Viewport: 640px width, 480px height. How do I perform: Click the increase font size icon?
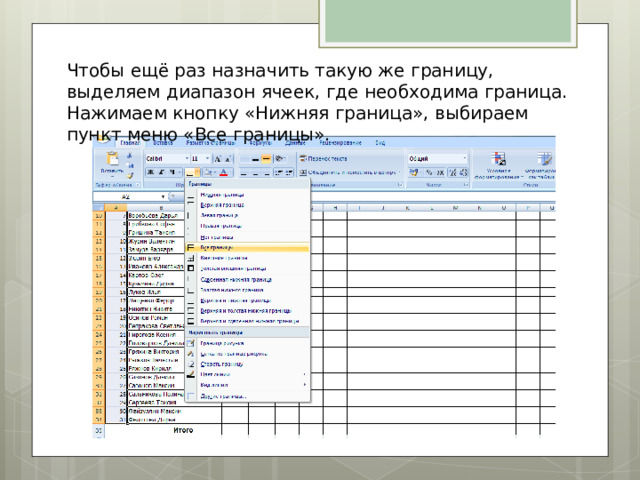pos(218,159)
